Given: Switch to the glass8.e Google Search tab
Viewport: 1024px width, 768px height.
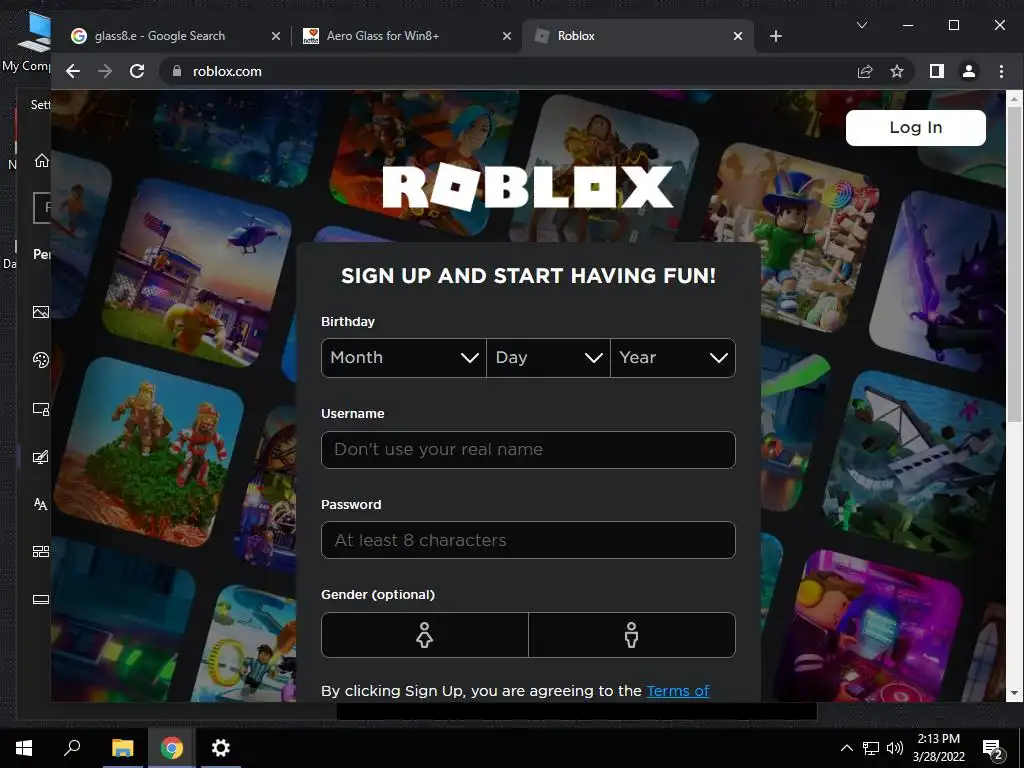Looking at the screenshot, I should coord(160,36).
